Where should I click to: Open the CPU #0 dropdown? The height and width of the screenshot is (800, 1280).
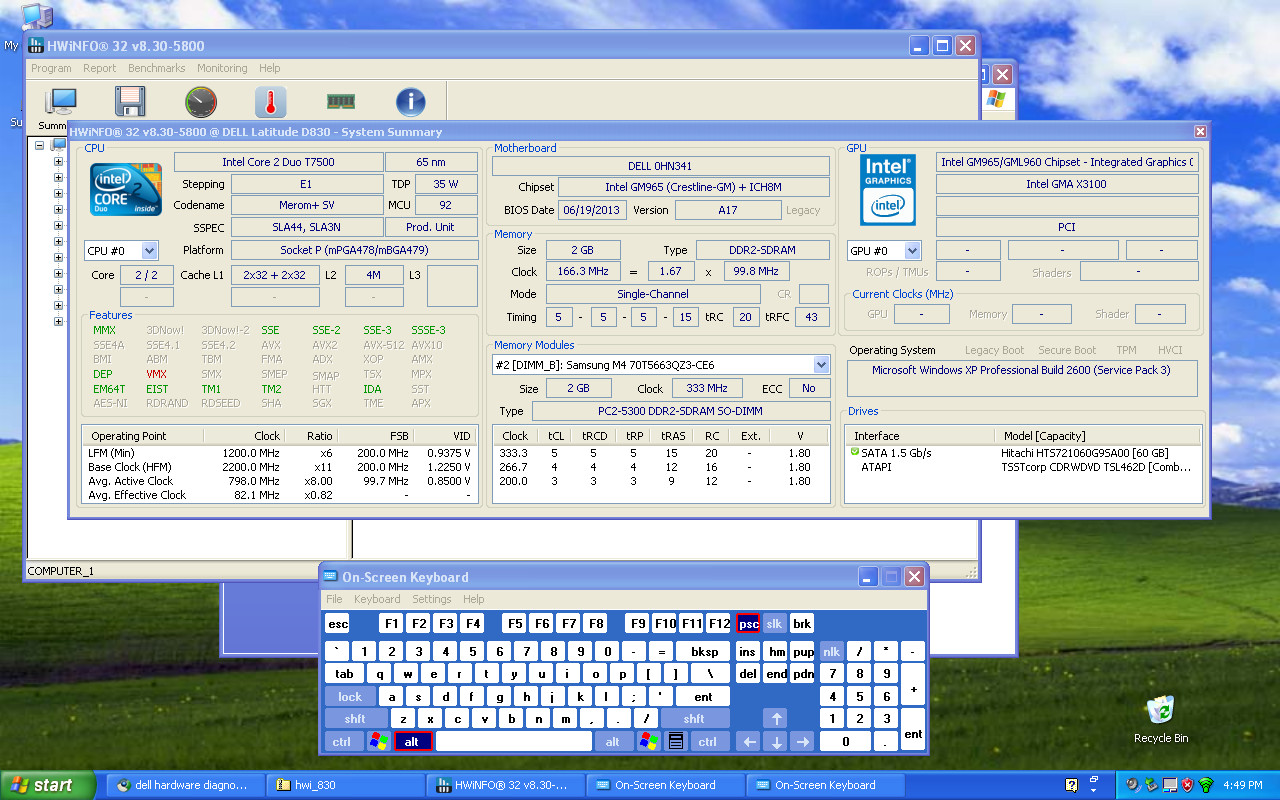point(121,251)
